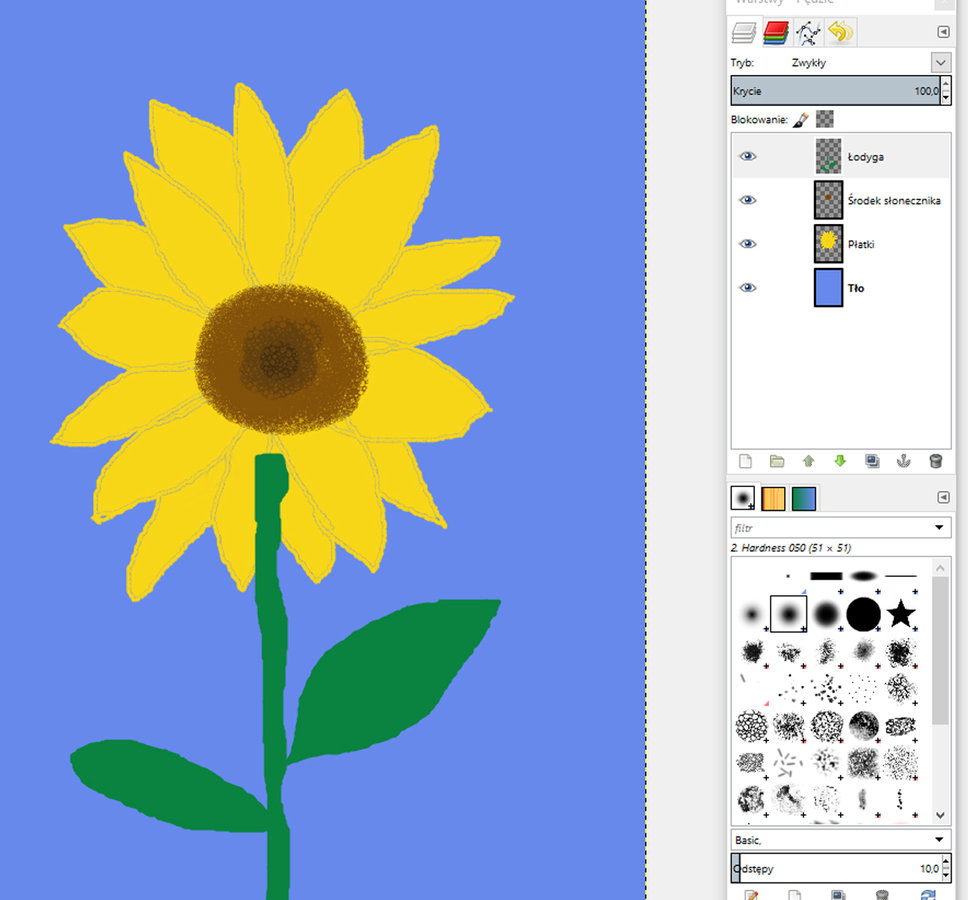The width and height of the screenshot is (968, 900).
Task: Open the Tryb (mode) dropdown
Action: pos(940,62)
